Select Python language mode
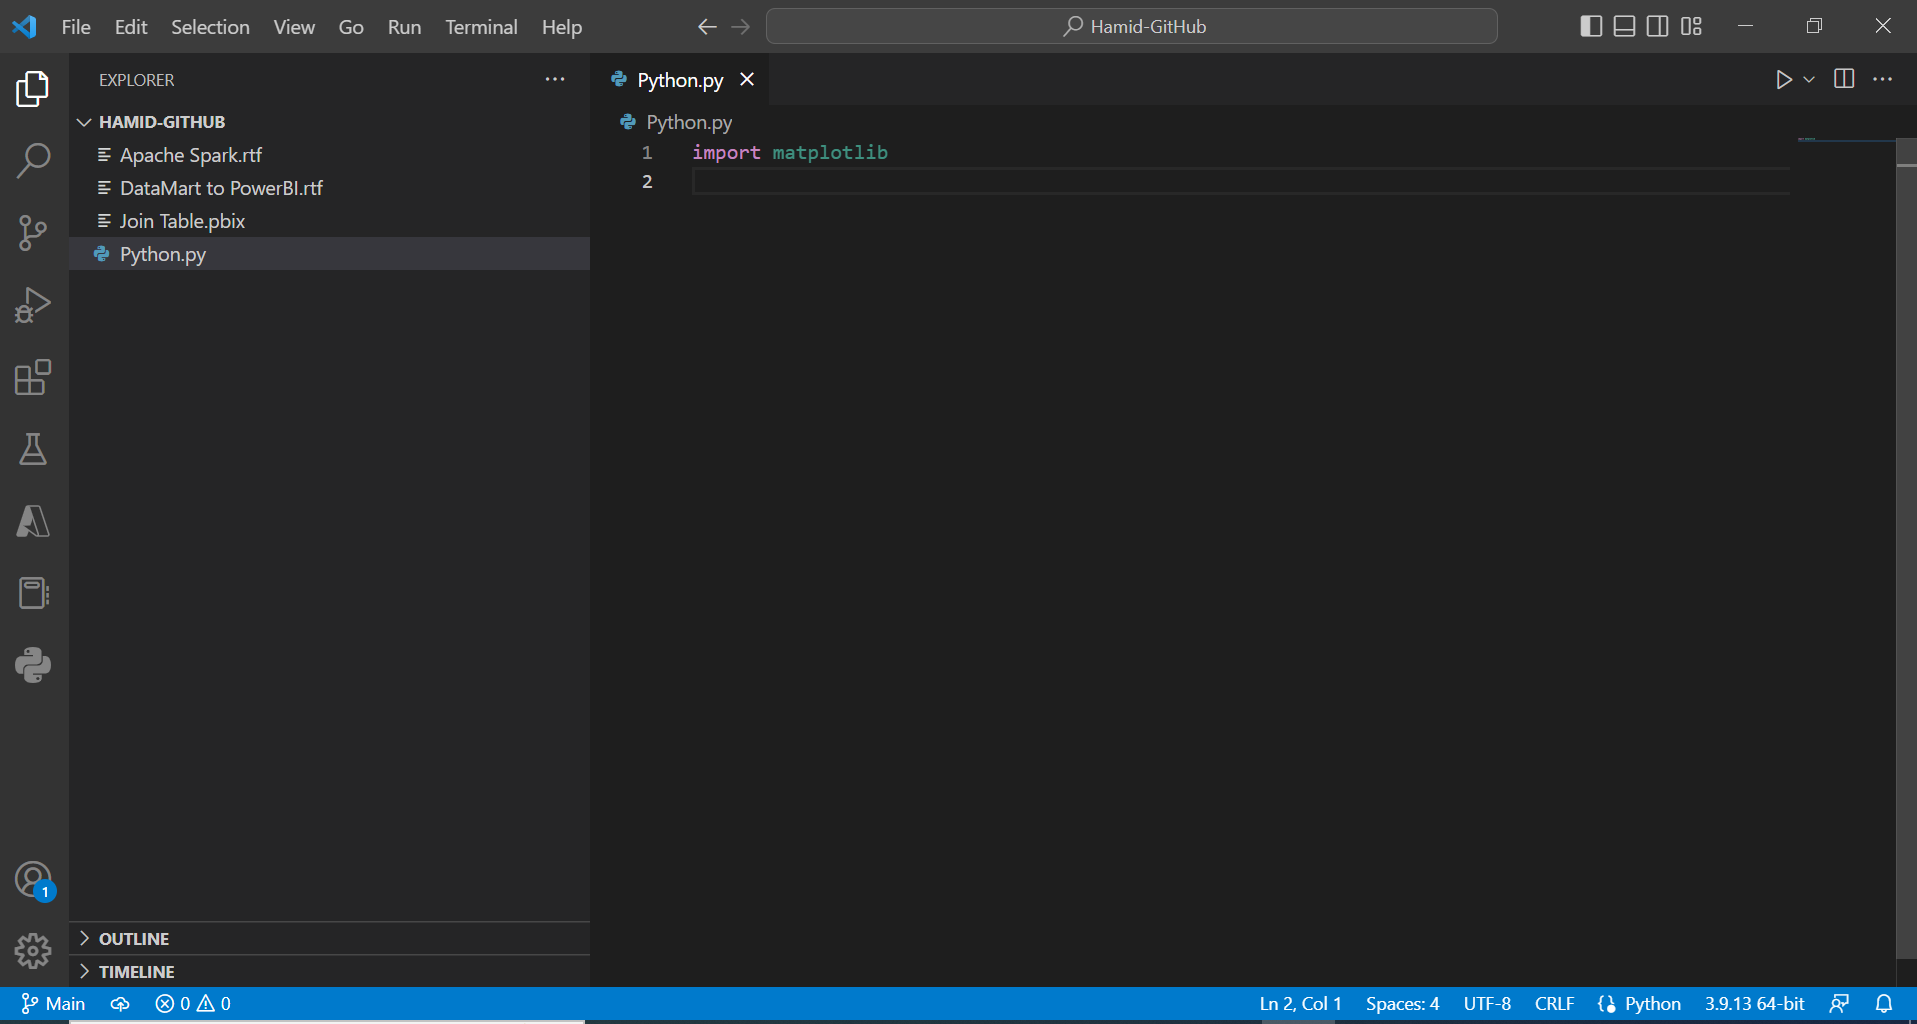 [x=1652, y=1004]
